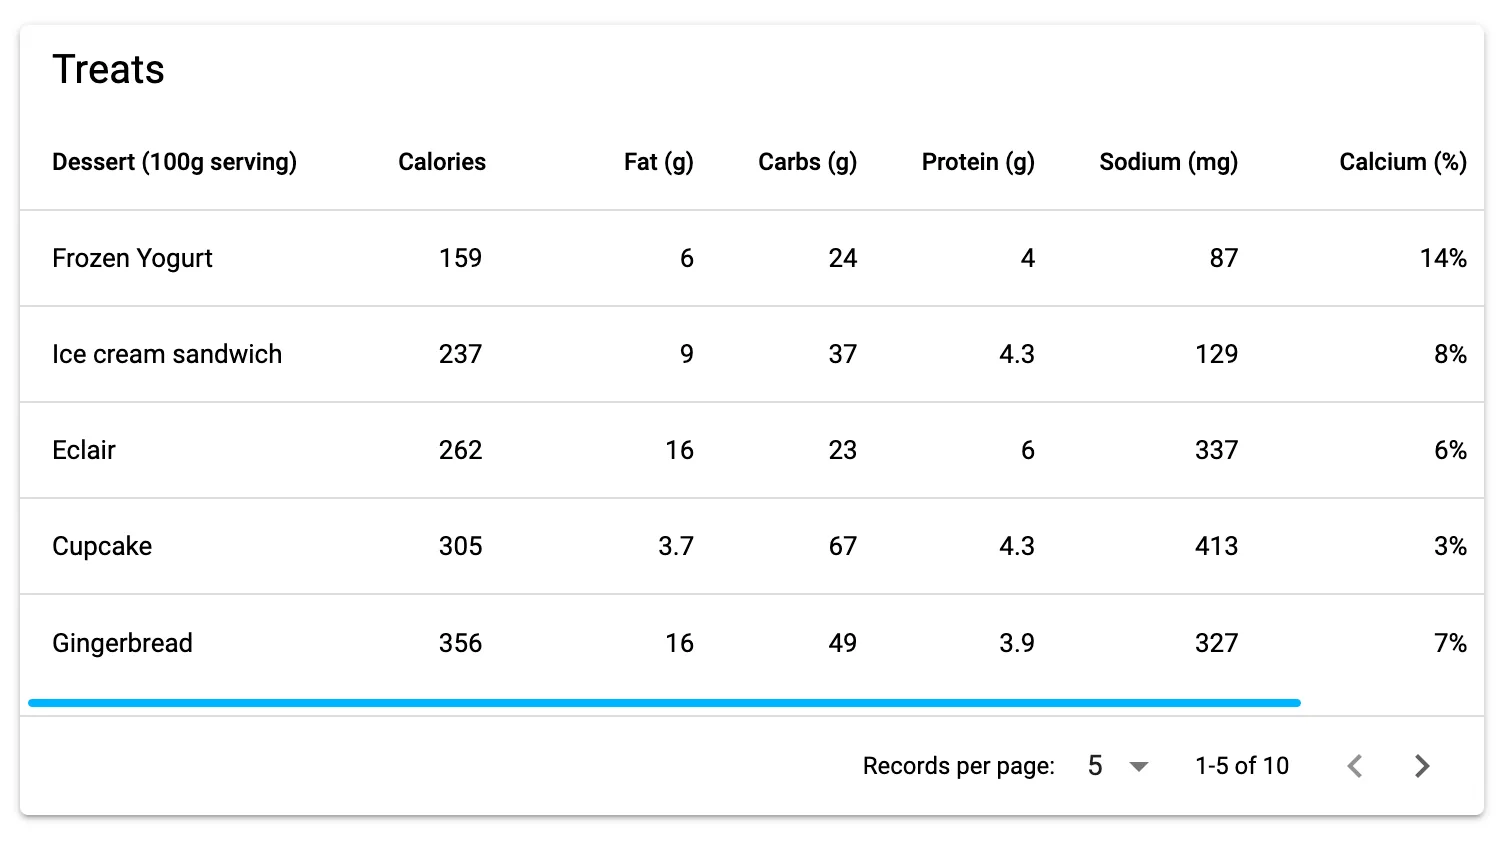Click Gingerbread's 356 calories cell
This screenshot has height=842, width=1512.
(x=460, y=643)
